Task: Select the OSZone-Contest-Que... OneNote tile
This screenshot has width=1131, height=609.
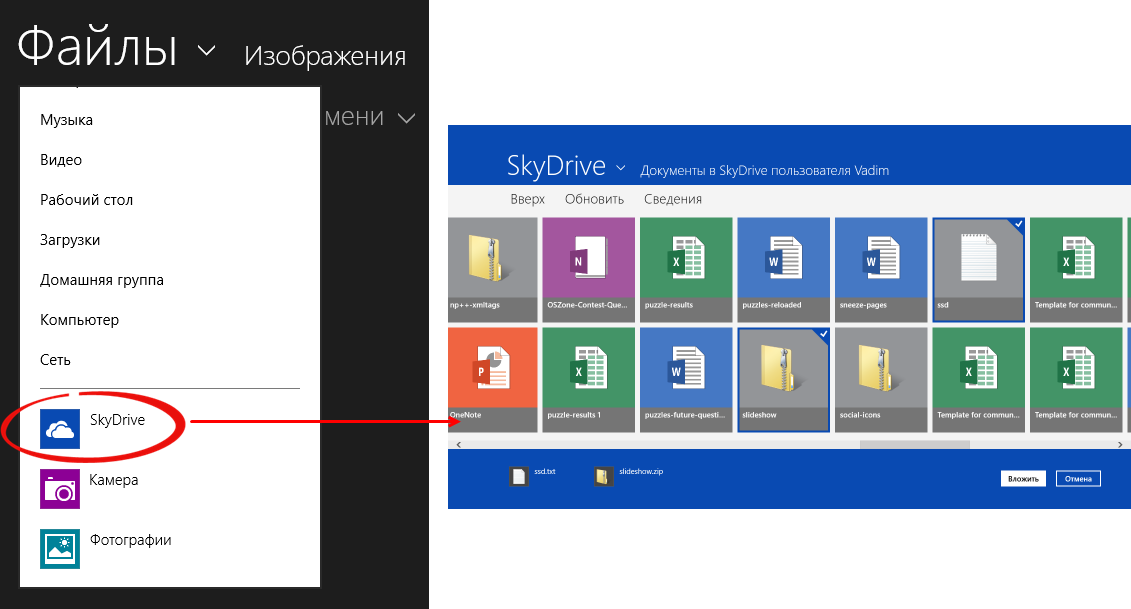Action: tap(589, 269)
